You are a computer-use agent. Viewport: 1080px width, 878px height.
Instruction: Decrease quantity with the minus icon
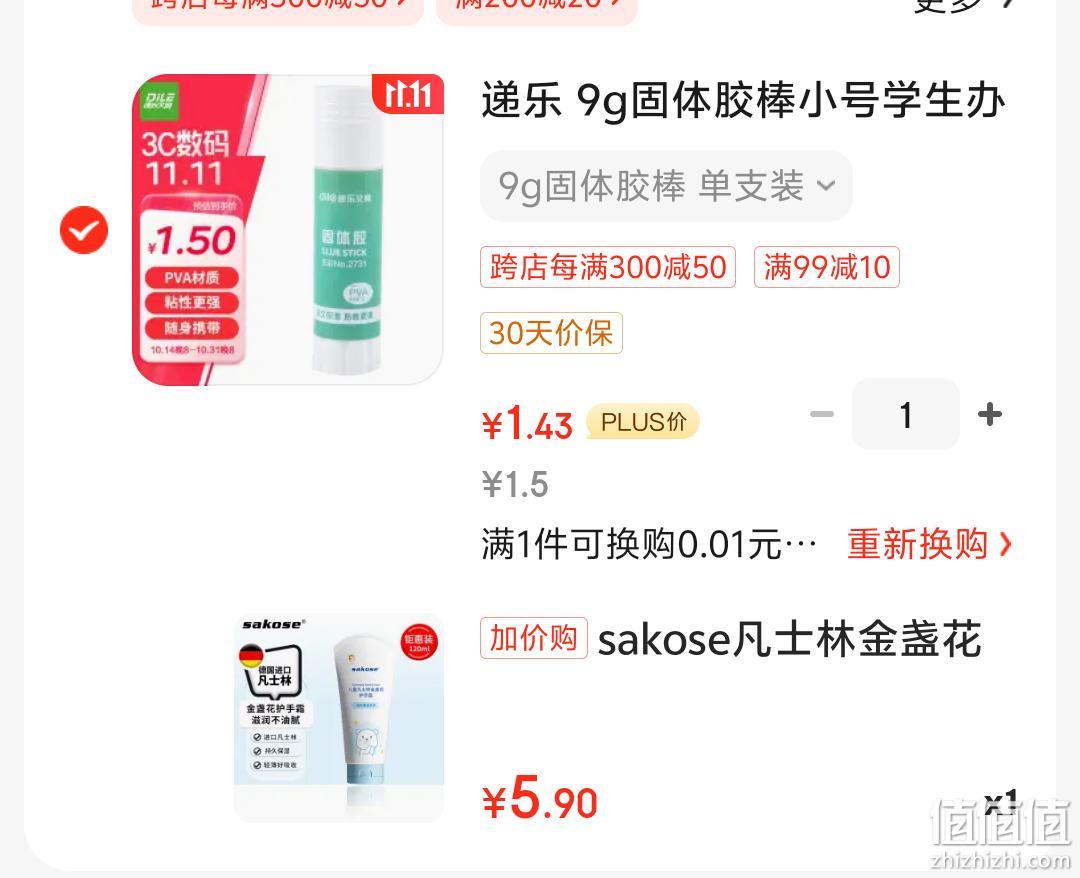pos(822,415)
